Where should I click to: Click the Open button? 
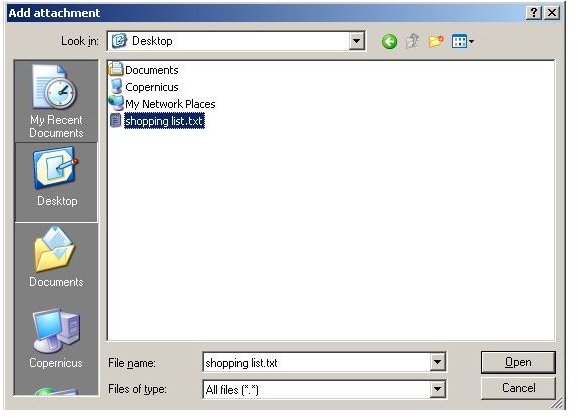(518, 362)
